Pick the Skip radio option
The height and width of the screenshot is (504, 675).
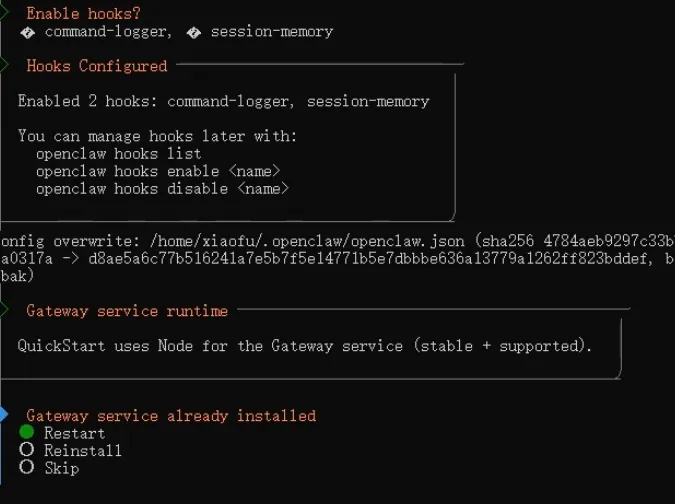click(61, 467)
